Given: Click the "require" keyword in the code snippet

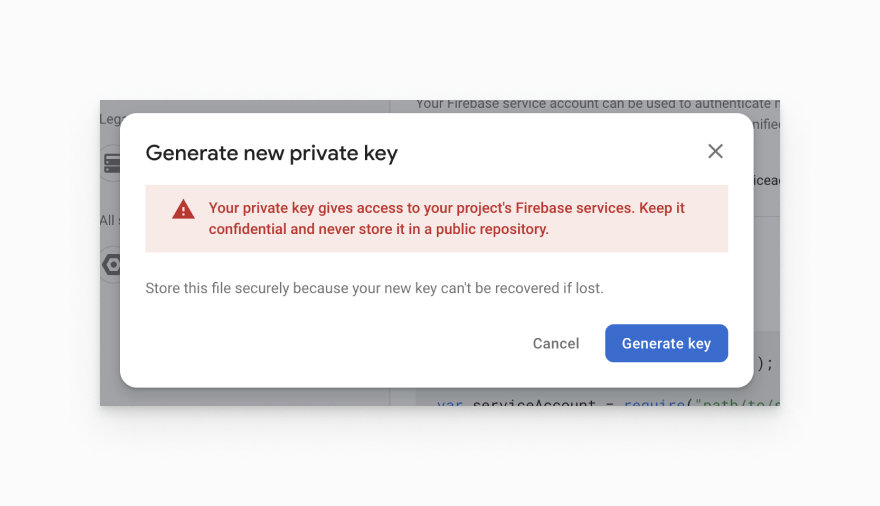Looking at the screenshot, I should 651,402.
